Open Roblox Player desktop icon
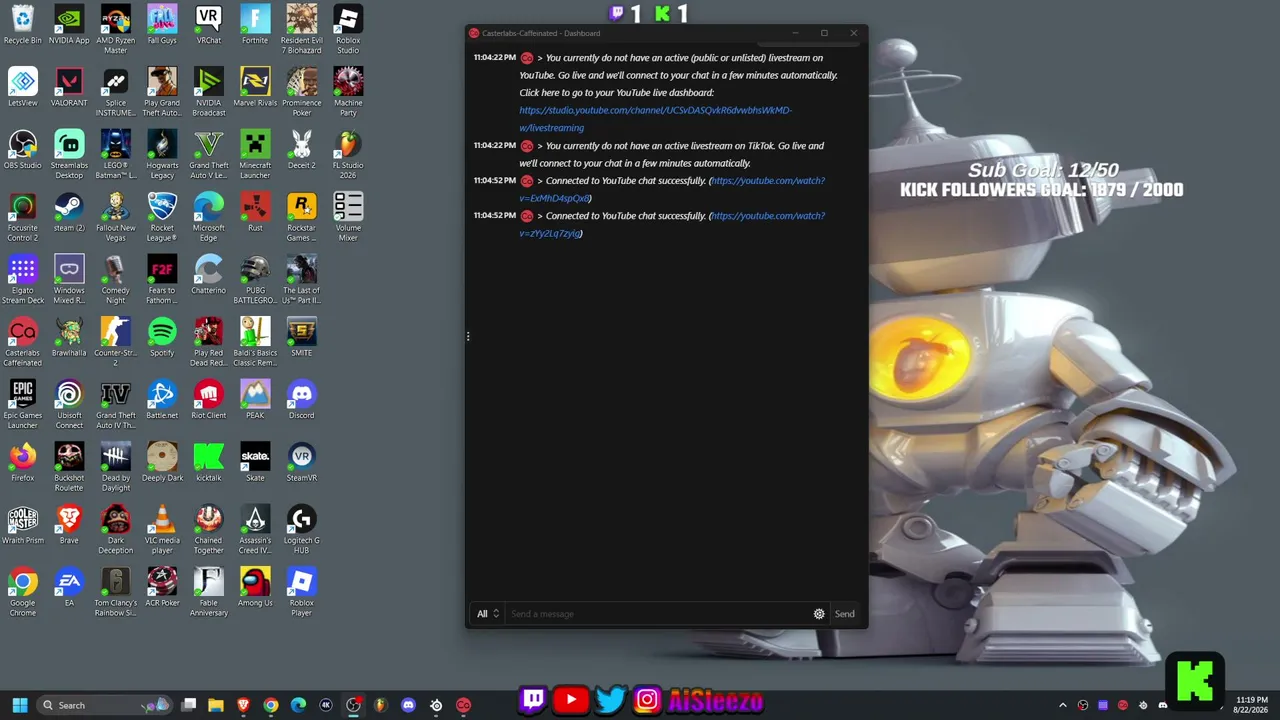This screenshot has height=720, width=1280. click(301, 592)
